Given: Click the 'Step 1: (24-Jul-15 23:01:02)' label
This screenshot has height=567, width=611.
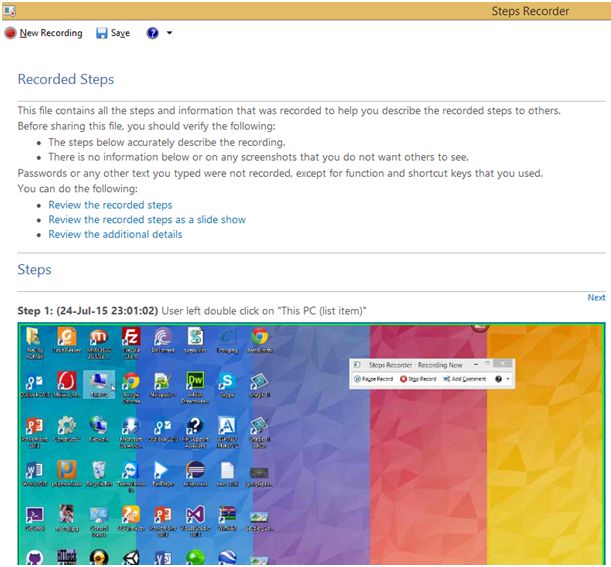Looking at the screenshot, I should point(88,311).
